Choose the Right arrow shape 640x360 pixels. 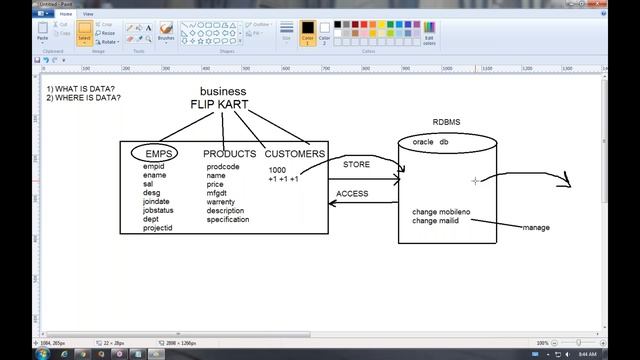[x=216, y=33]
